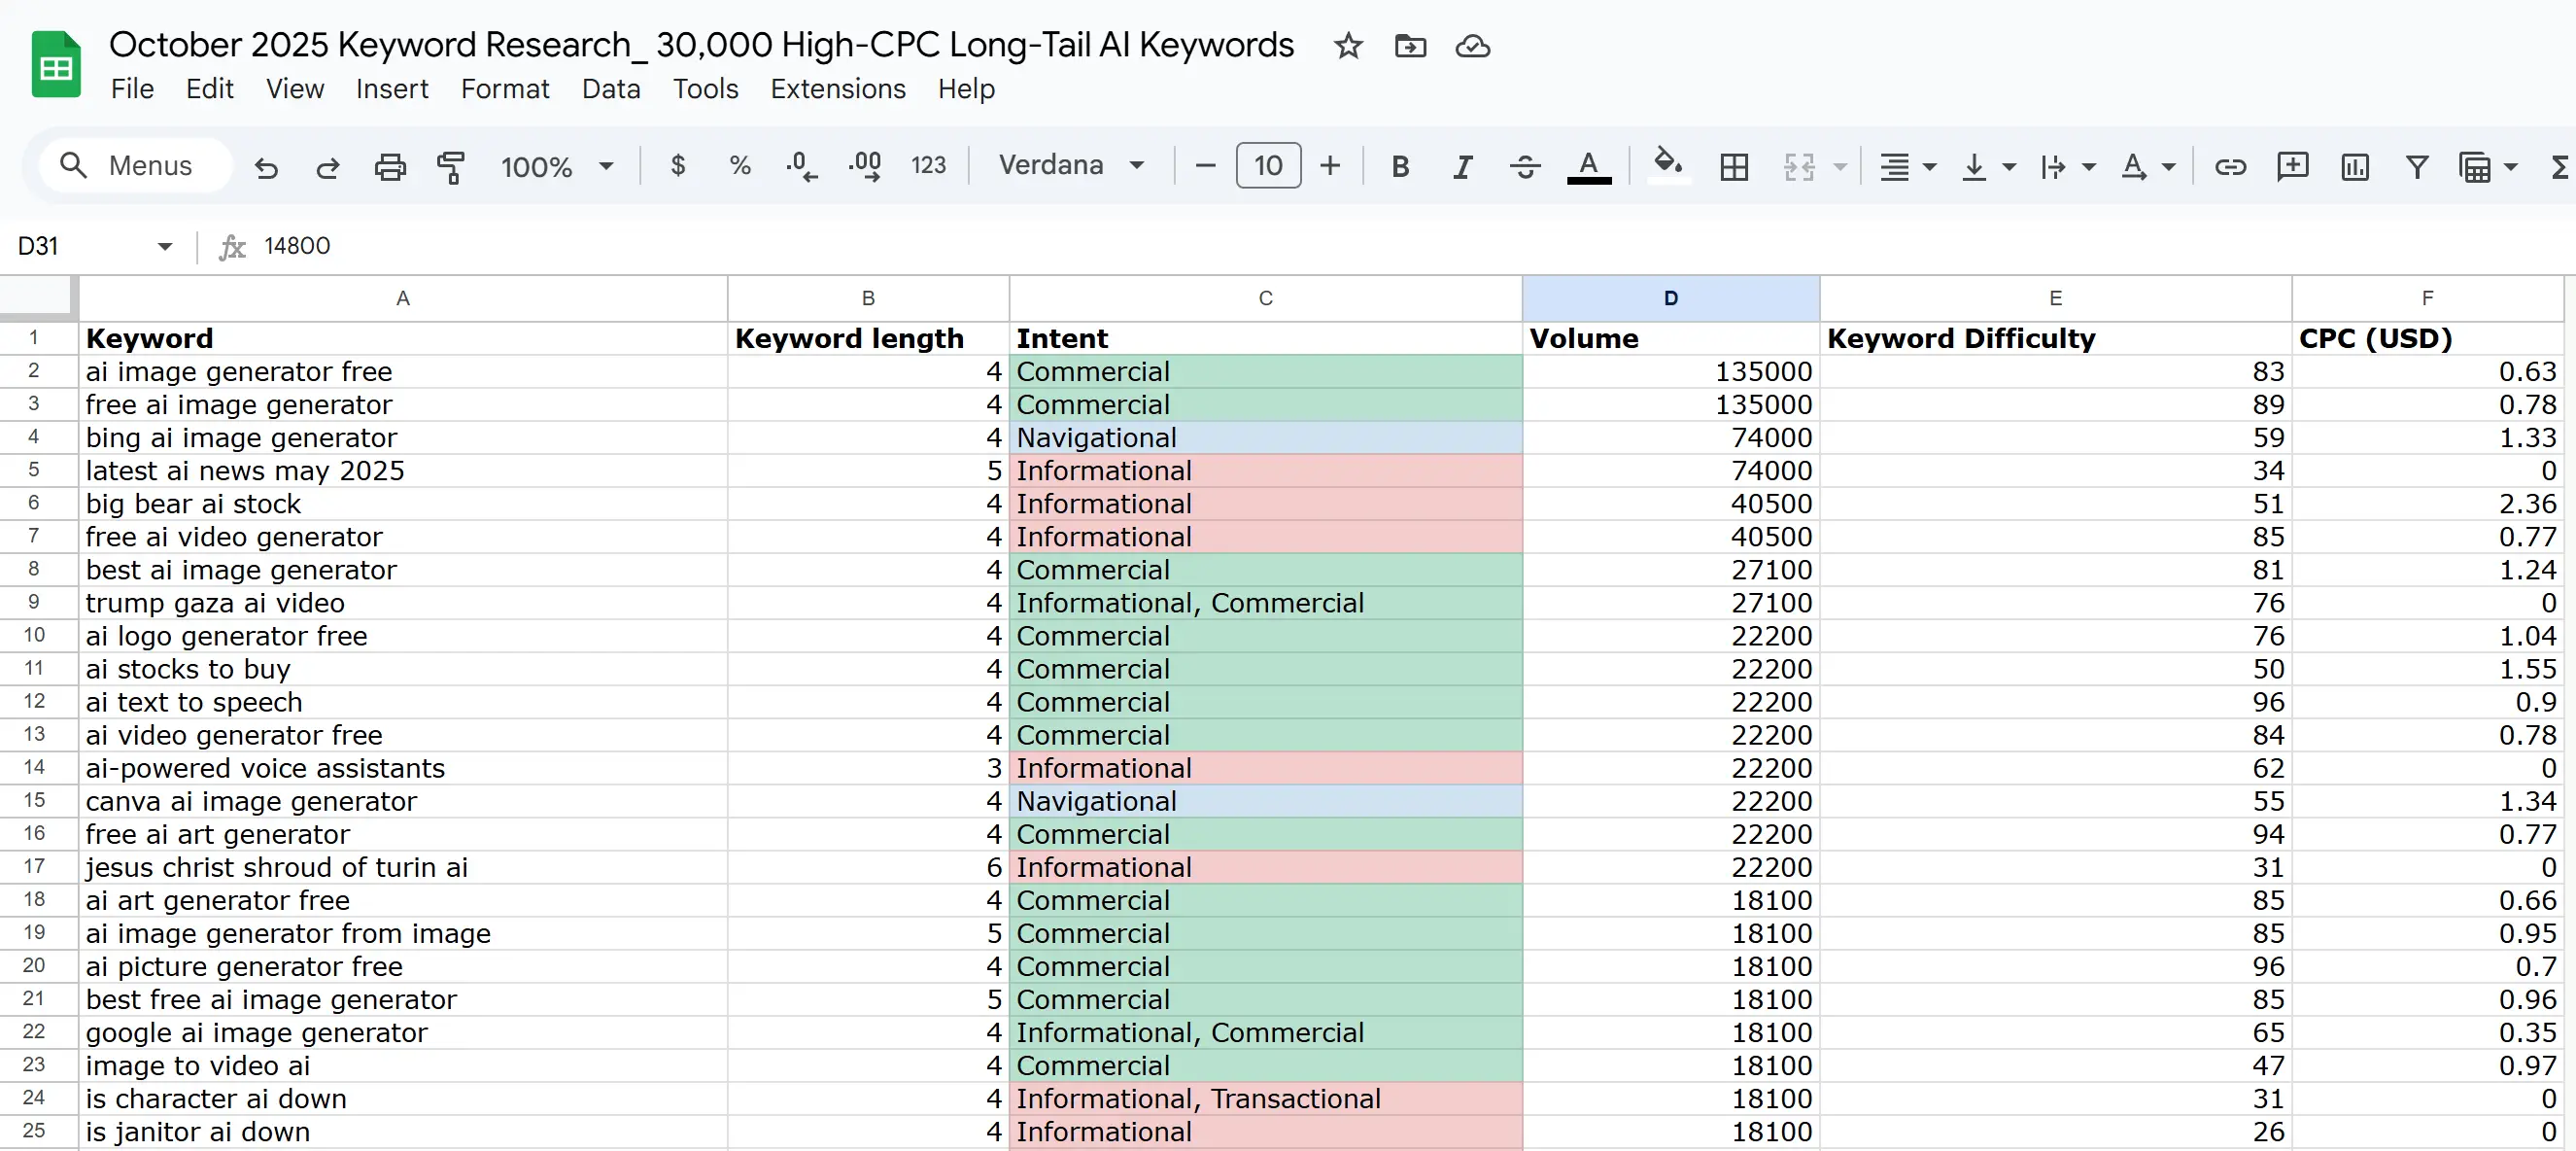Select the paint format roller icon
The image size is (2576, 1151).
451,166
